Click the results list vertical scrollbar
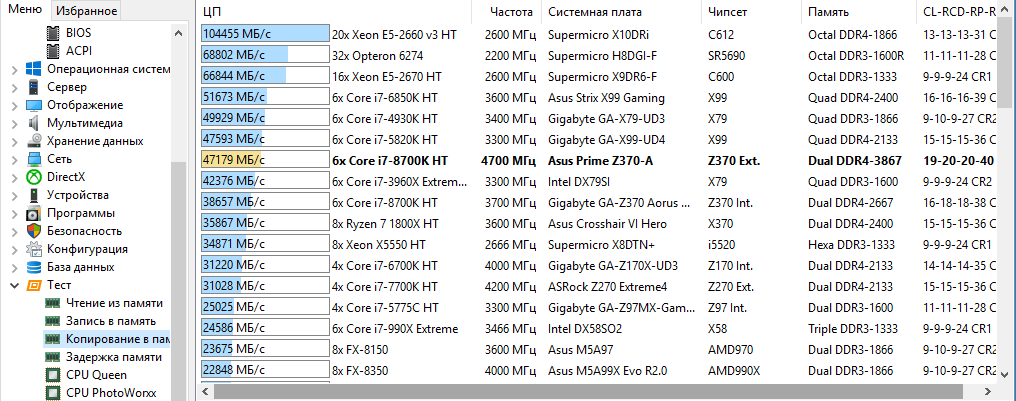 click(x=1007, y=200)
